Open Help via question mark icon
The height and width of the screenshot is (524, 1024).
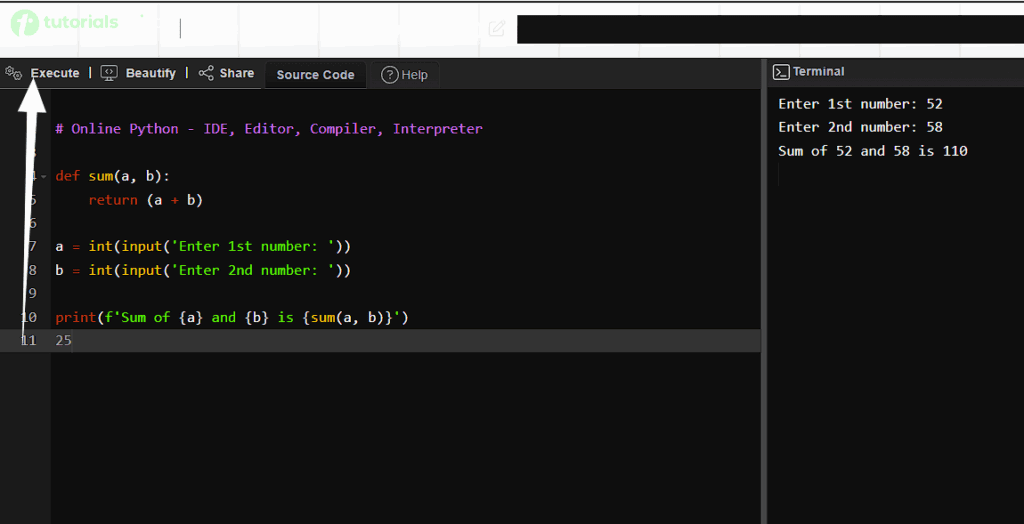(390, 75)
